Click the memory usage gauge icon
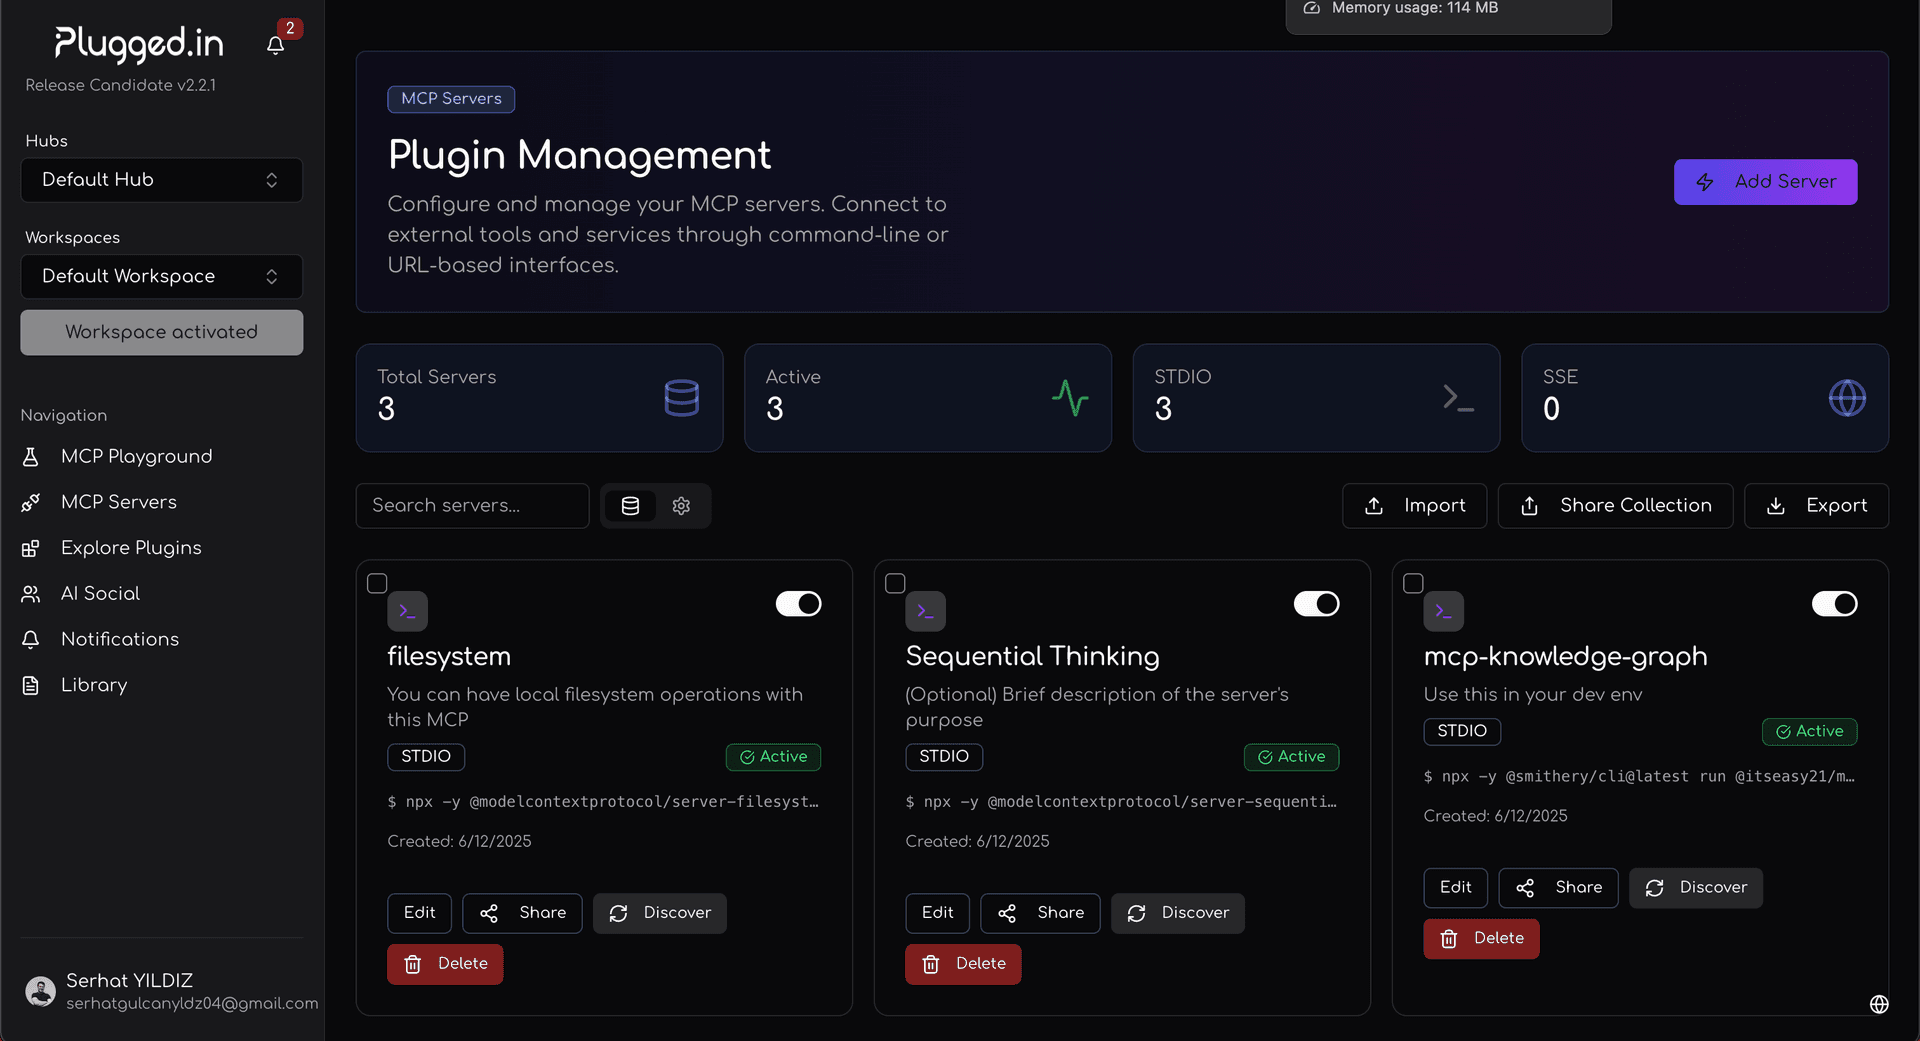1920x1041 pixels. 1312,8
